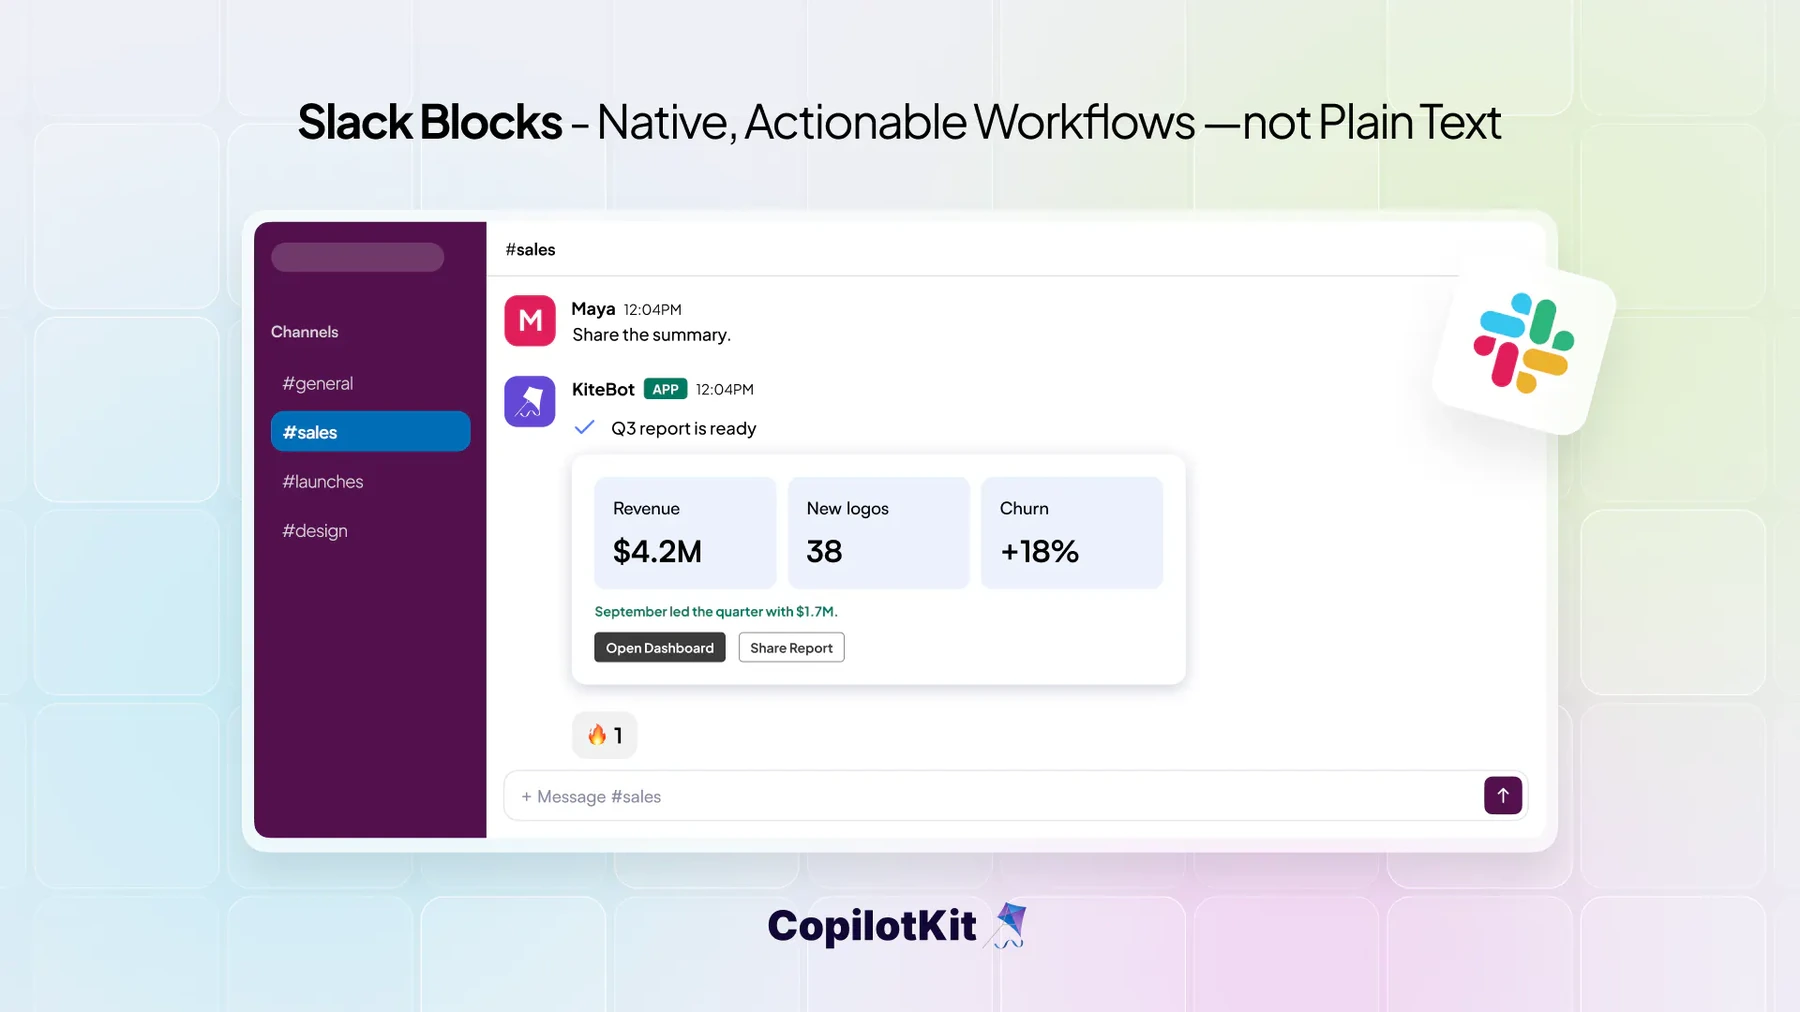Click the #sales channel header title
This screenshot has height=1012, width=1800.
tap(530, 249)
